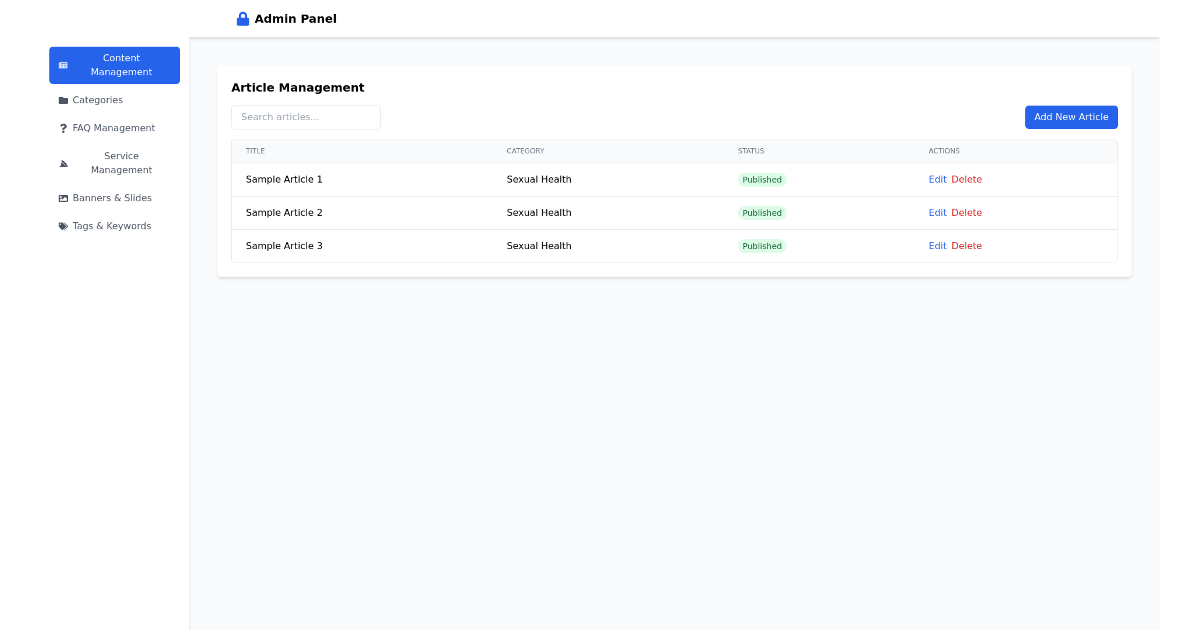
Task: Click the Add New Article button
Action: click(1071, 117)
